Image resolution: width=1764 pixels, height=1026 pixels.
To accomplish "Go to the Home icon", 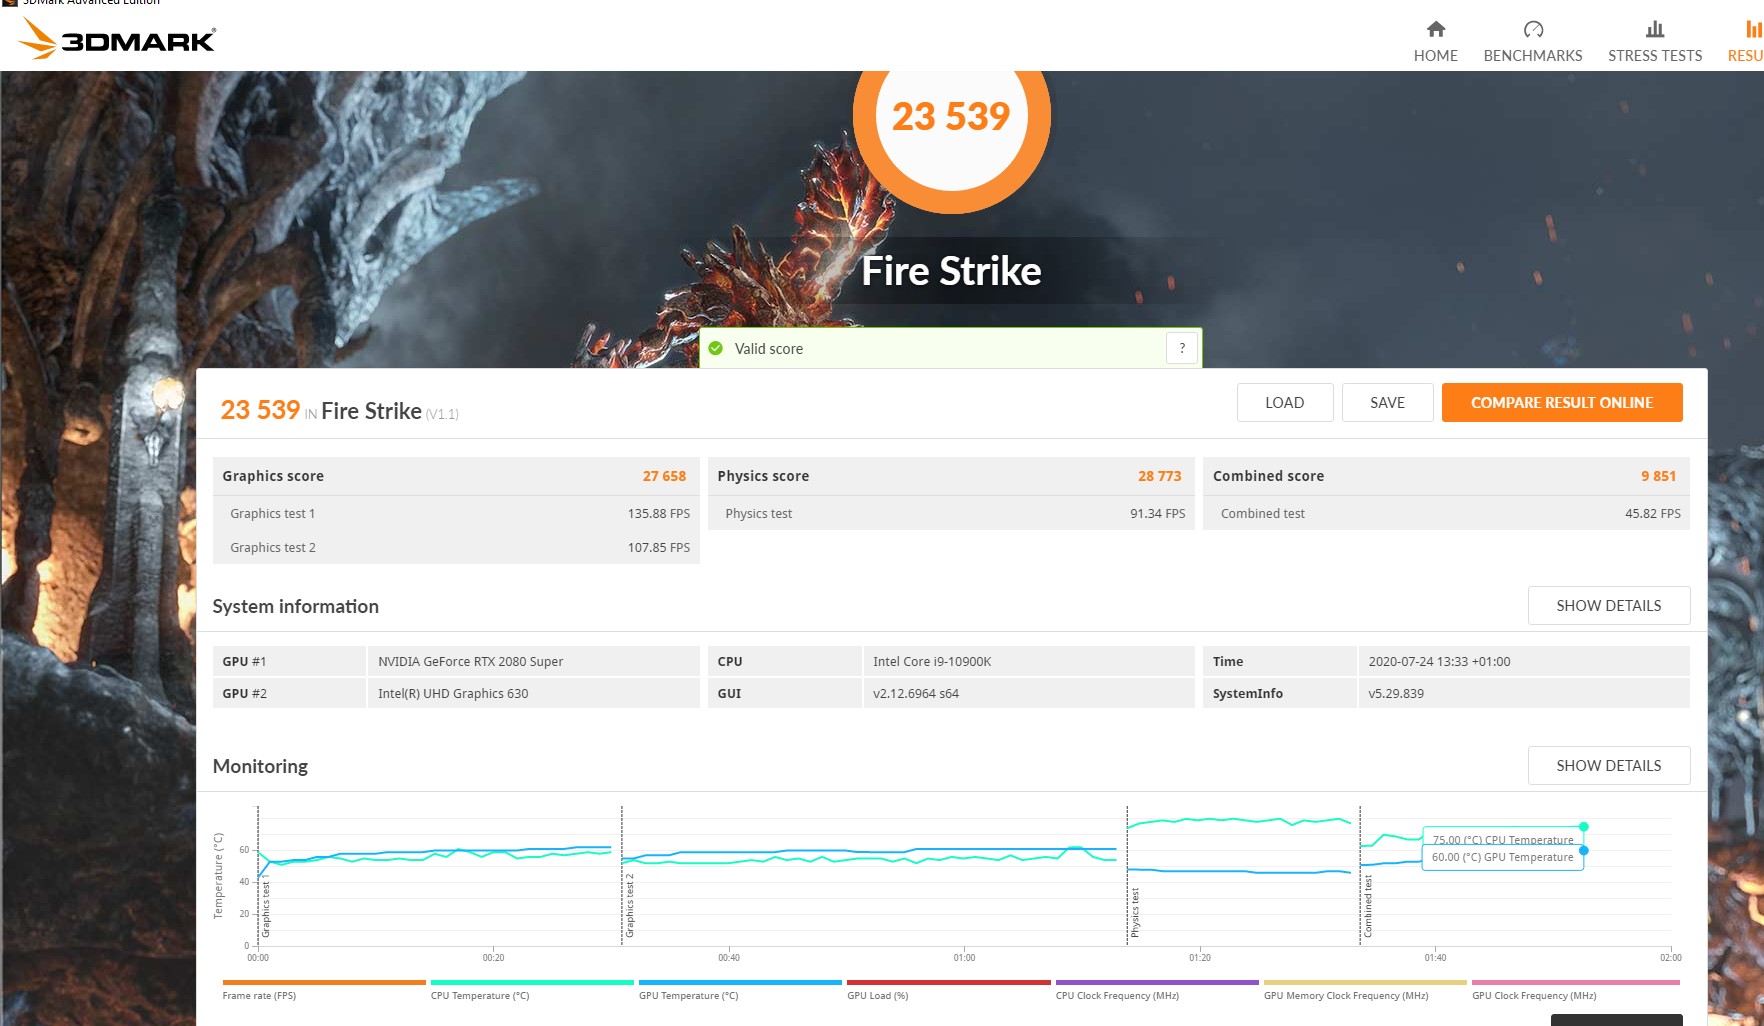I will (1435, 29).
